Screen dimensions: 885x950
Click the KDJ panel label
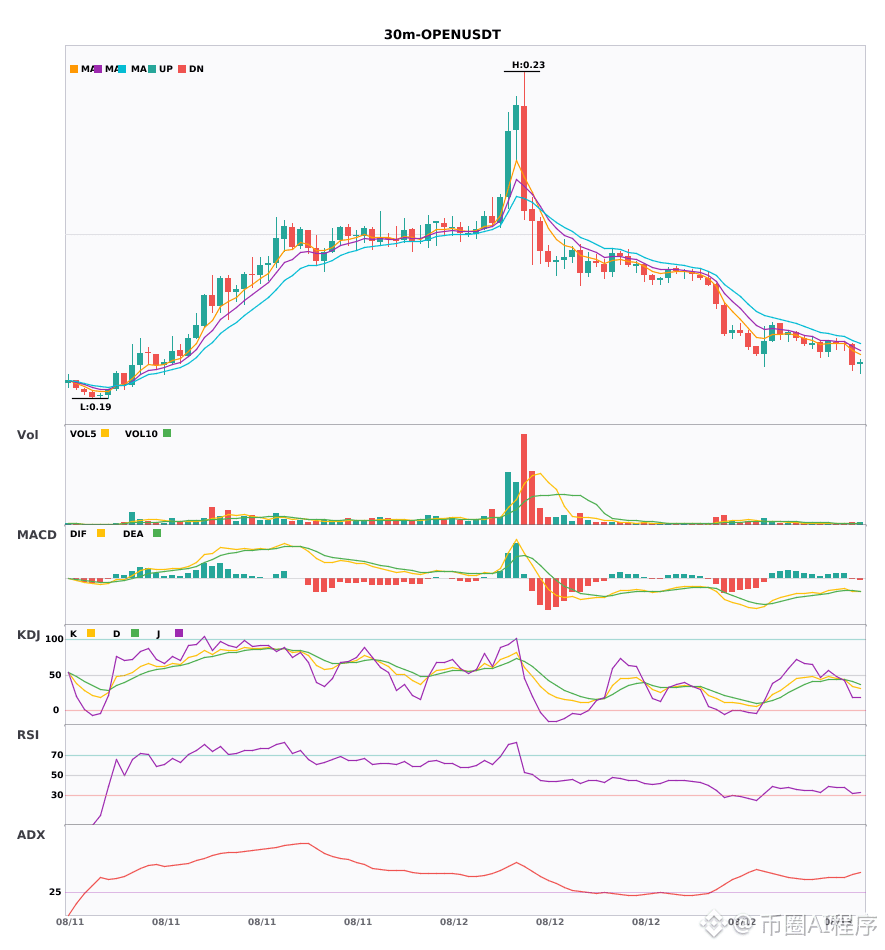tap(28, 635)
